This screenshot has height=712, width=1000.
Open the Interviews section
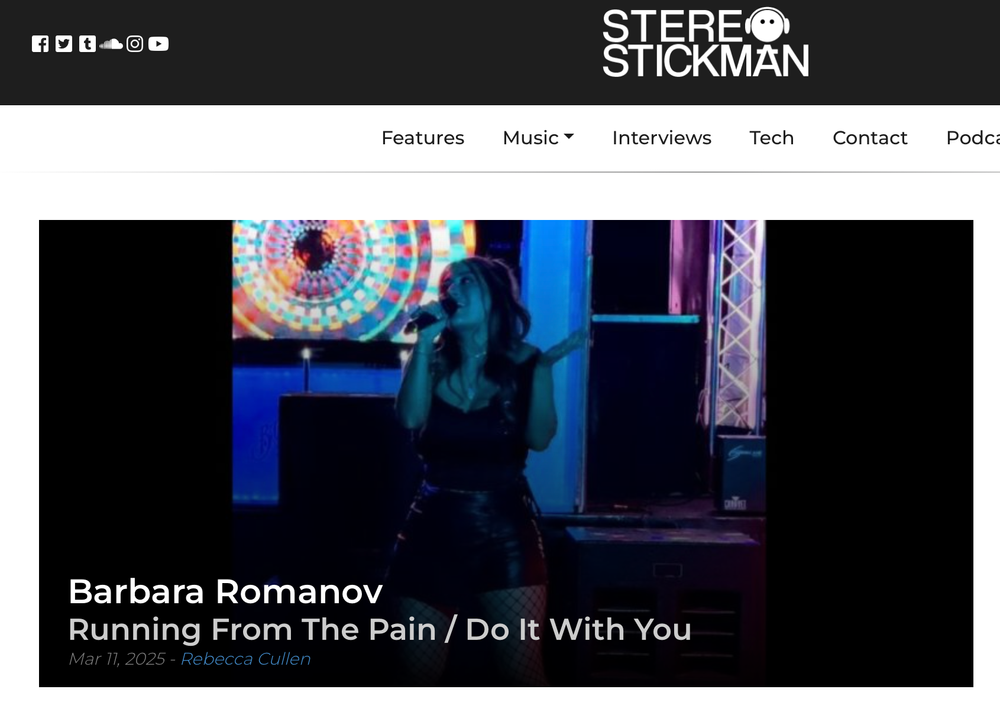pos(661,138)
